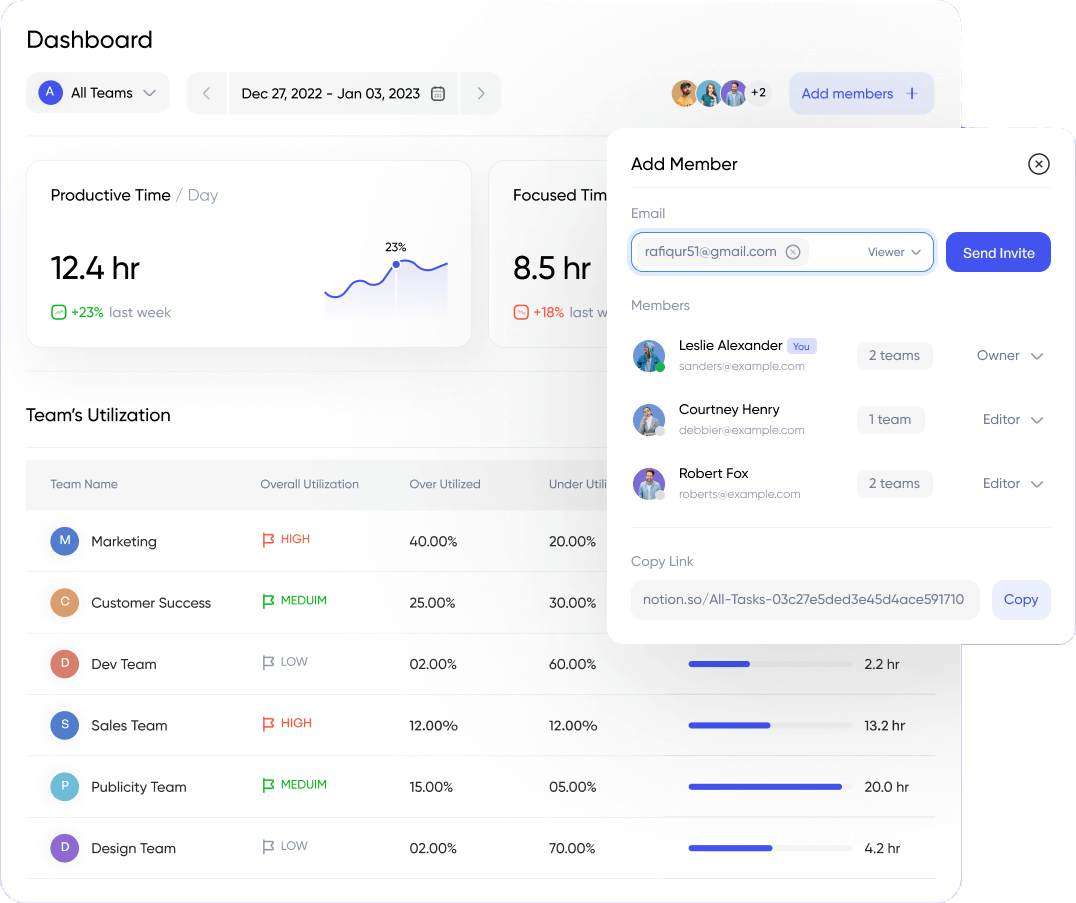Screen dimensions: 1076x903
Task: Open the Viewer role dropdown
Action: point(894,252)
